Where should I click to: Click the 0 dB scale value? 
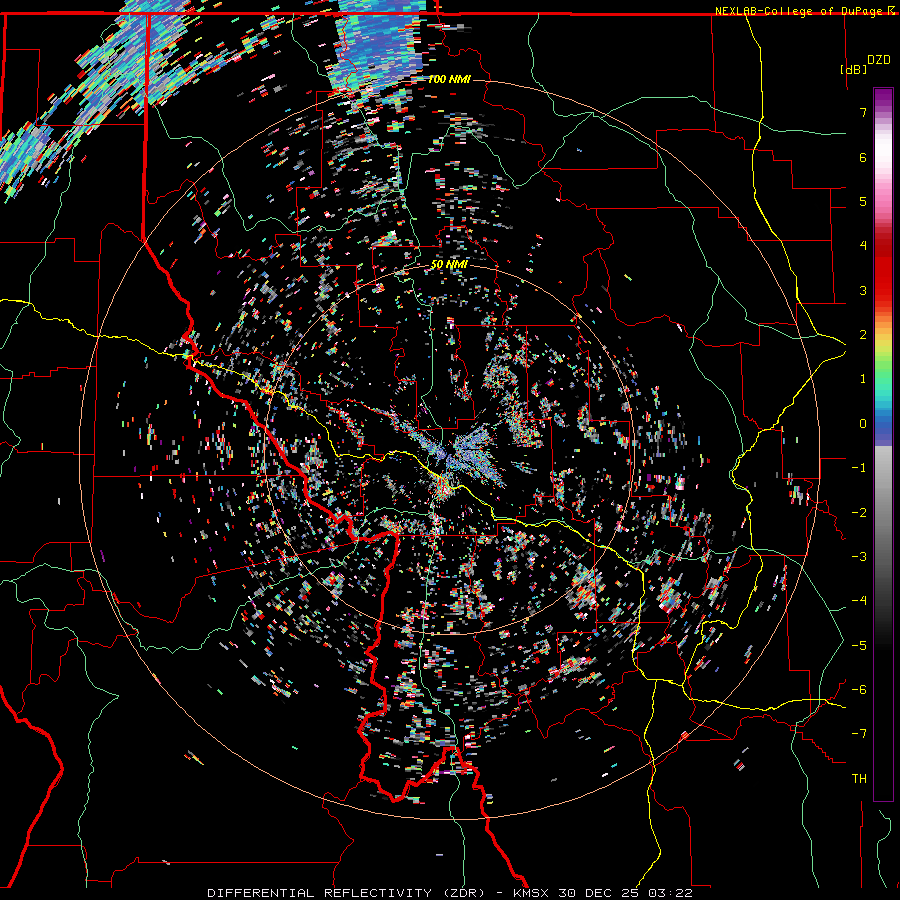tap(863, 424)
